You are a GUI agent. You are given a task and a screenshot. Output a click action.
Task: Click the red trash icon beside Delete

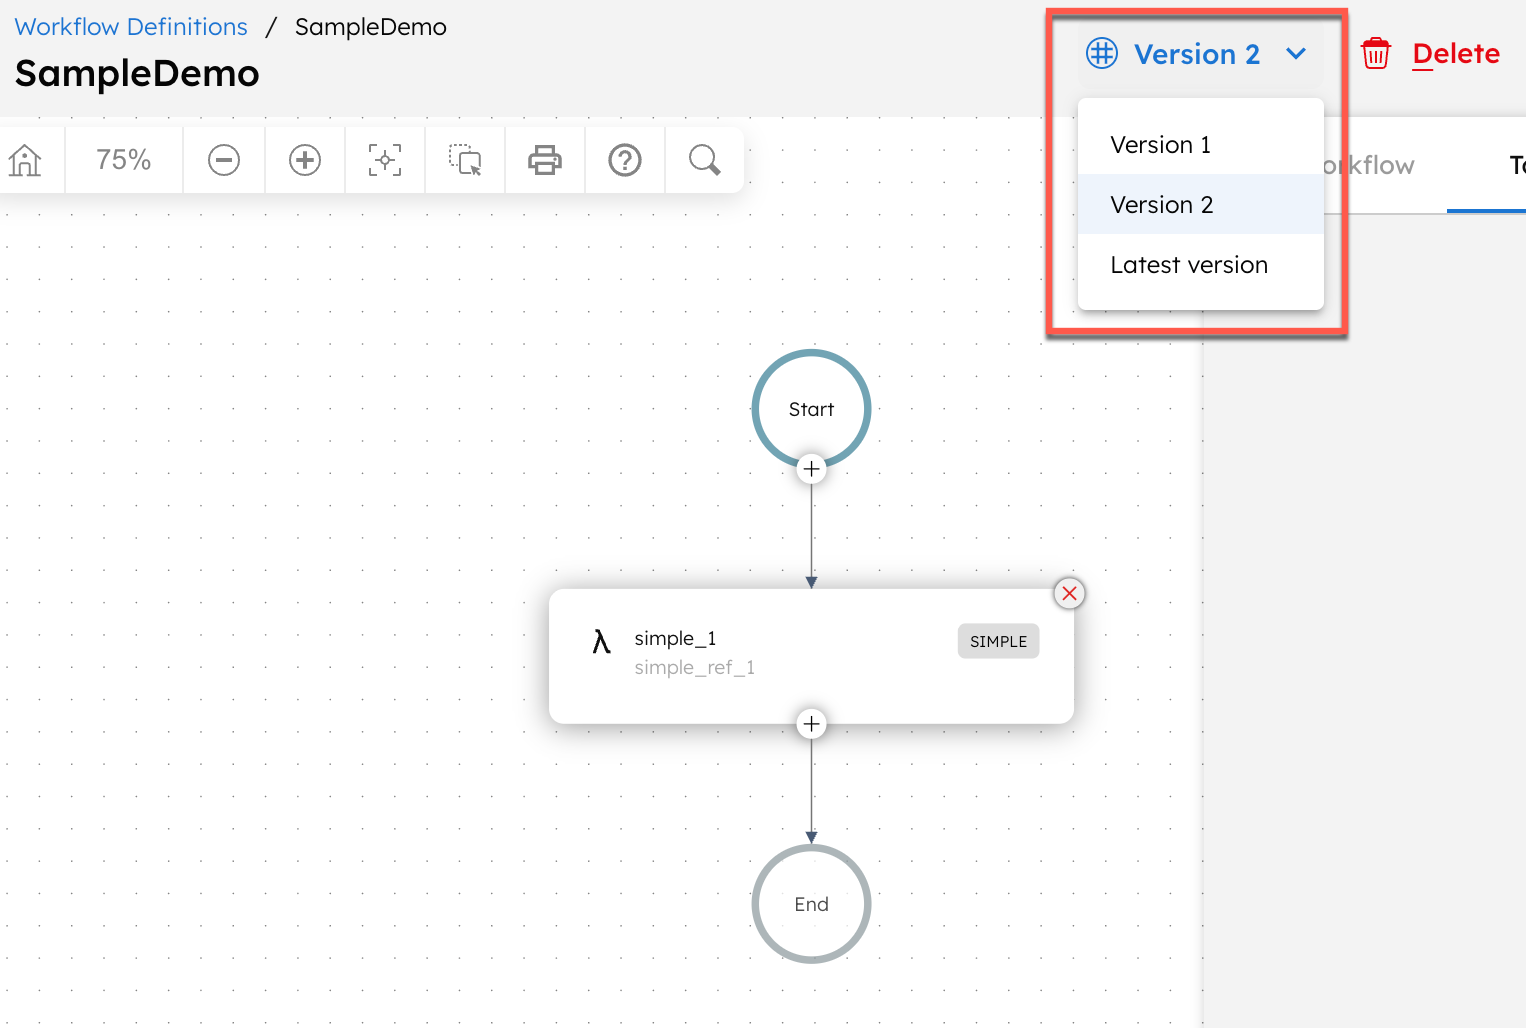click(x=1375, y=53)
